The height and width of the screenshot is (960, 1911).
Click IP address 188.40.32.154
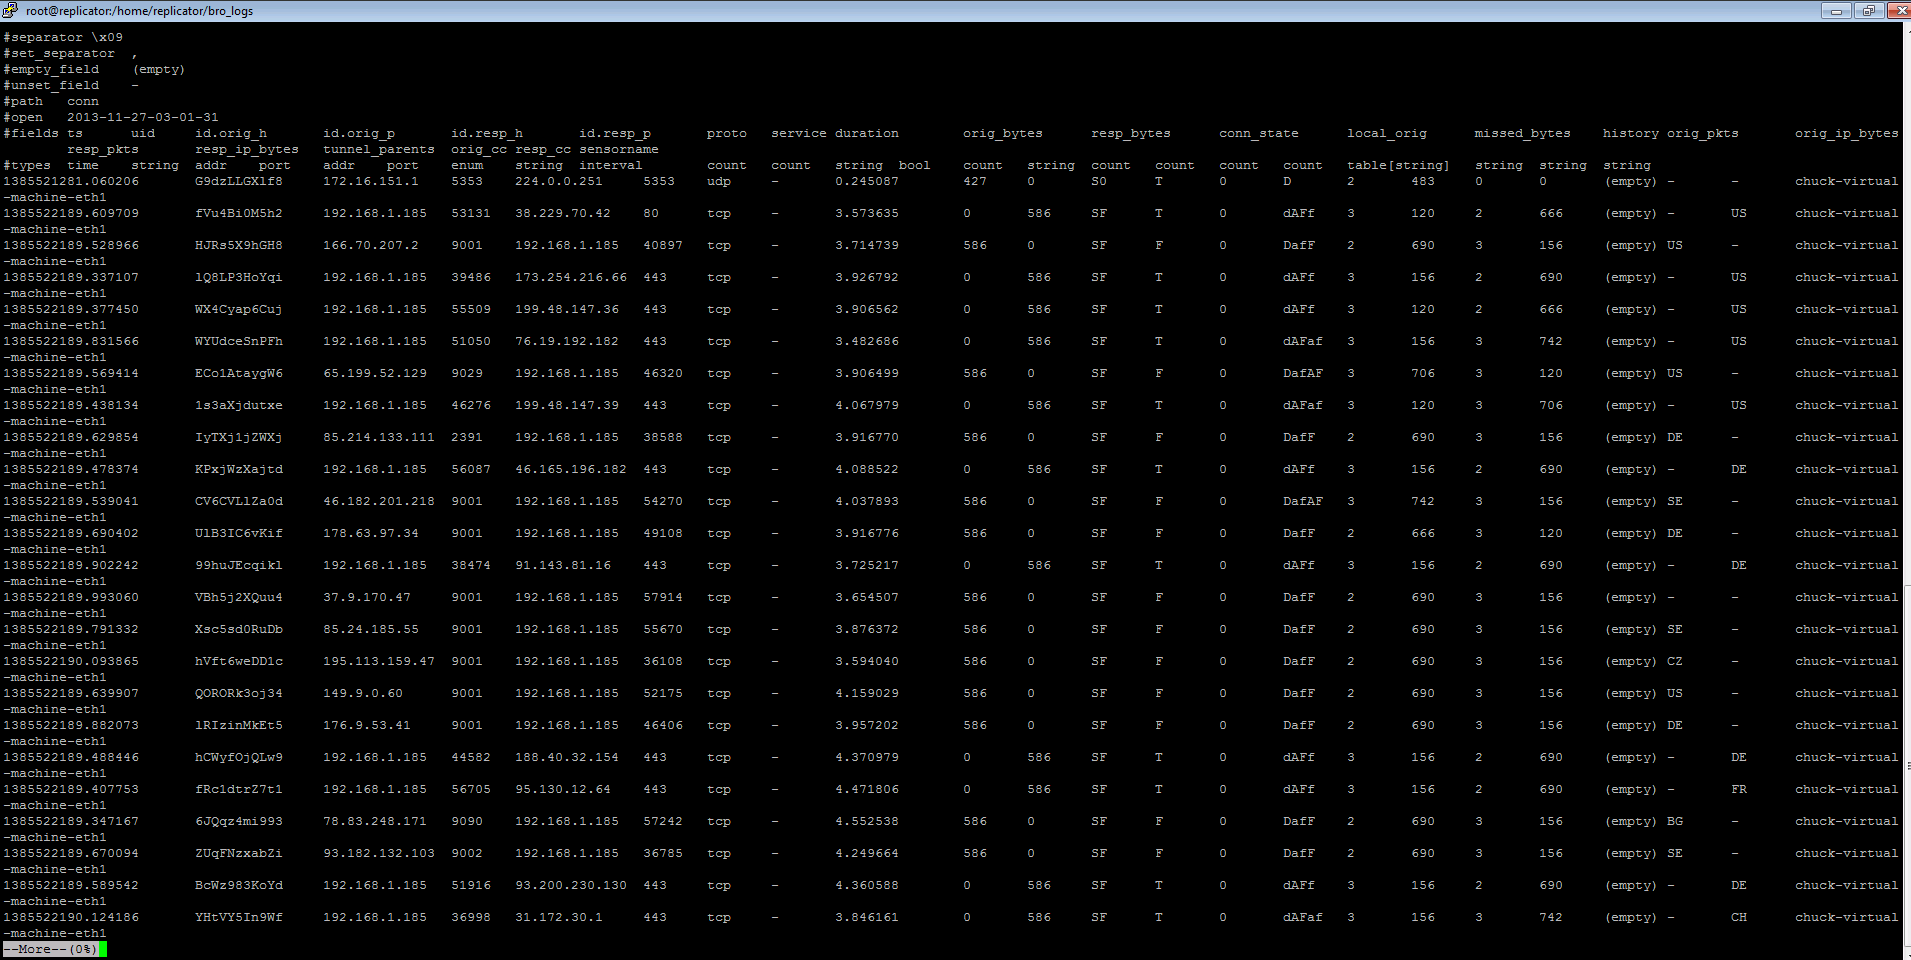click(567, 758)
